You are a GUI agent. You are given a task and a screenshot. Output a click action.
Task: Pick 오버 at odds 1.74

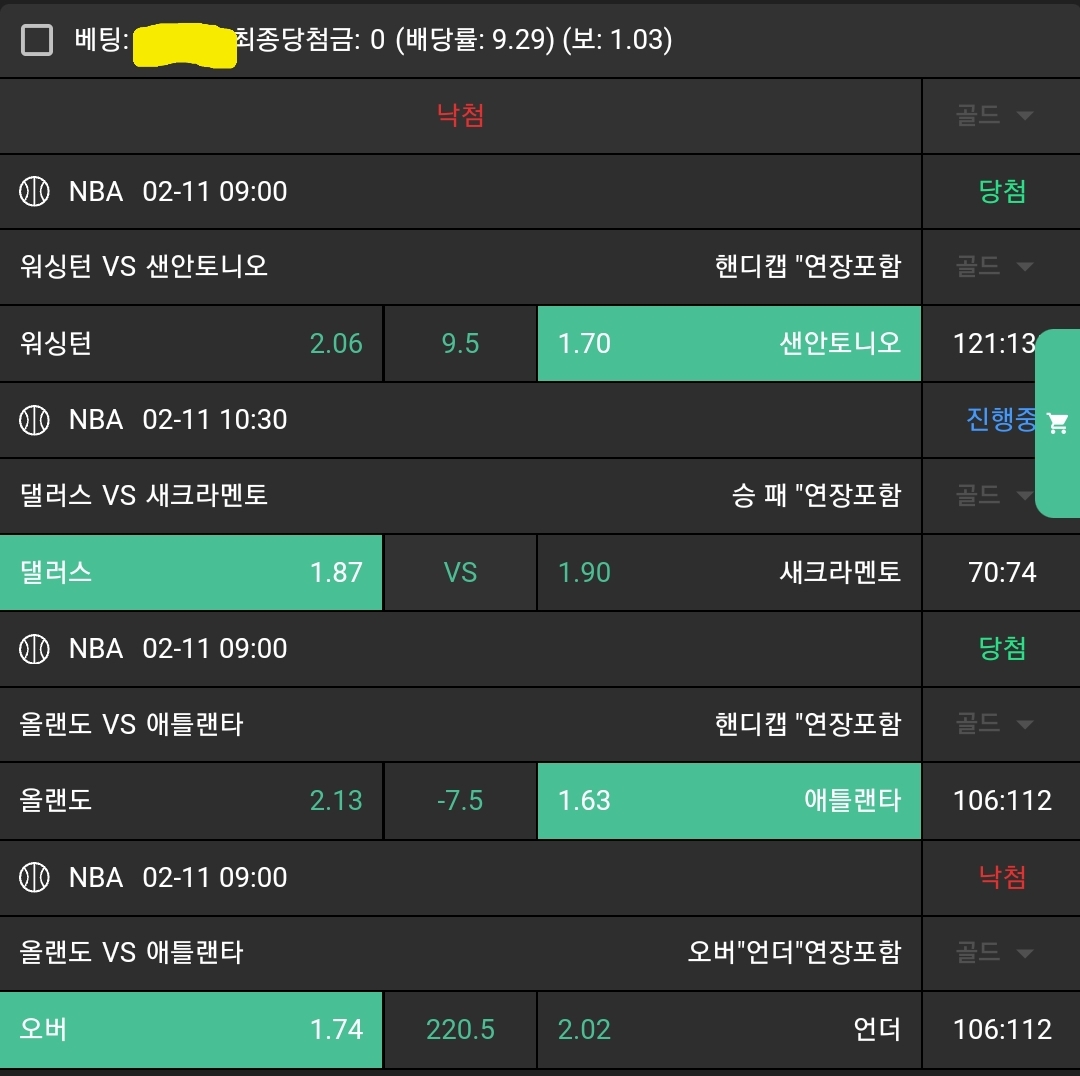pyautogui.click(x=191, y=1029)
